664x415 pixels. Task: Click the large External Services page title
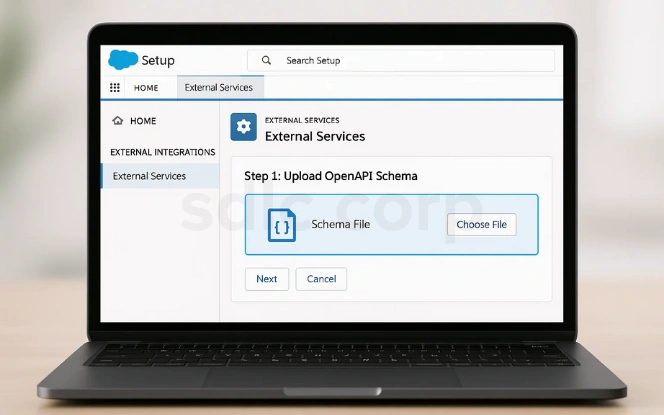coord(315,136)
